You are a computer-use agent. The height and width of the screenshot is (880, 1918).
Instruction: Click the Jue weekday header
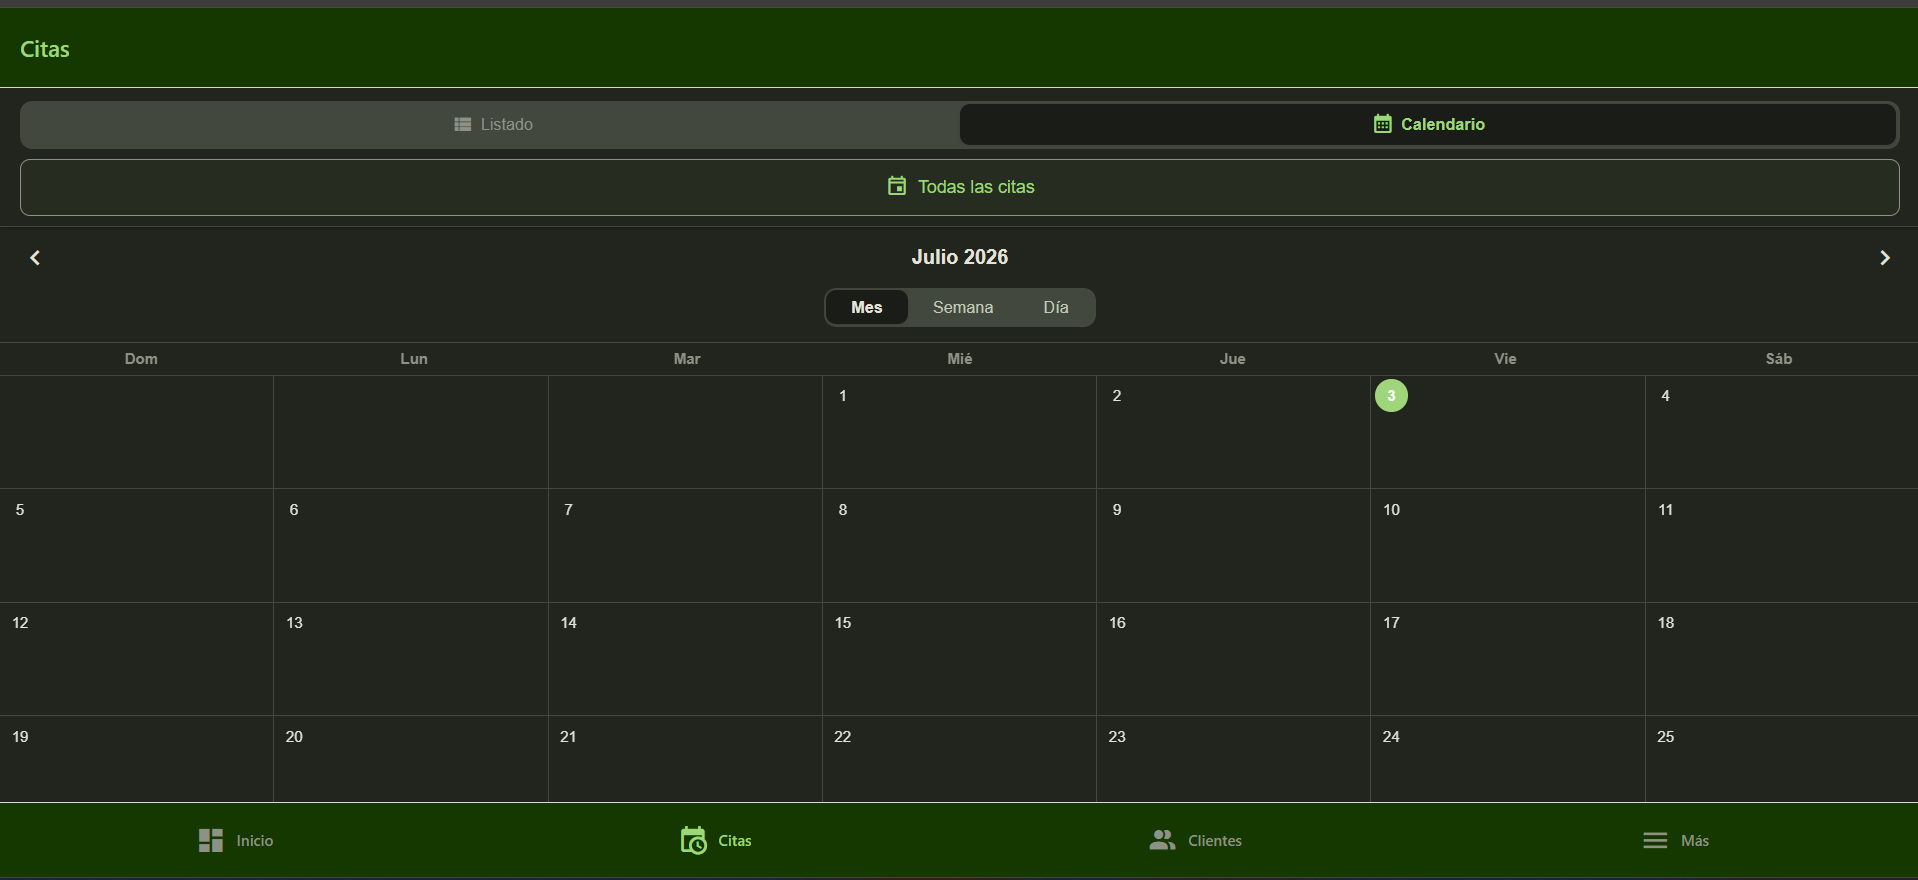[1233, 359]
